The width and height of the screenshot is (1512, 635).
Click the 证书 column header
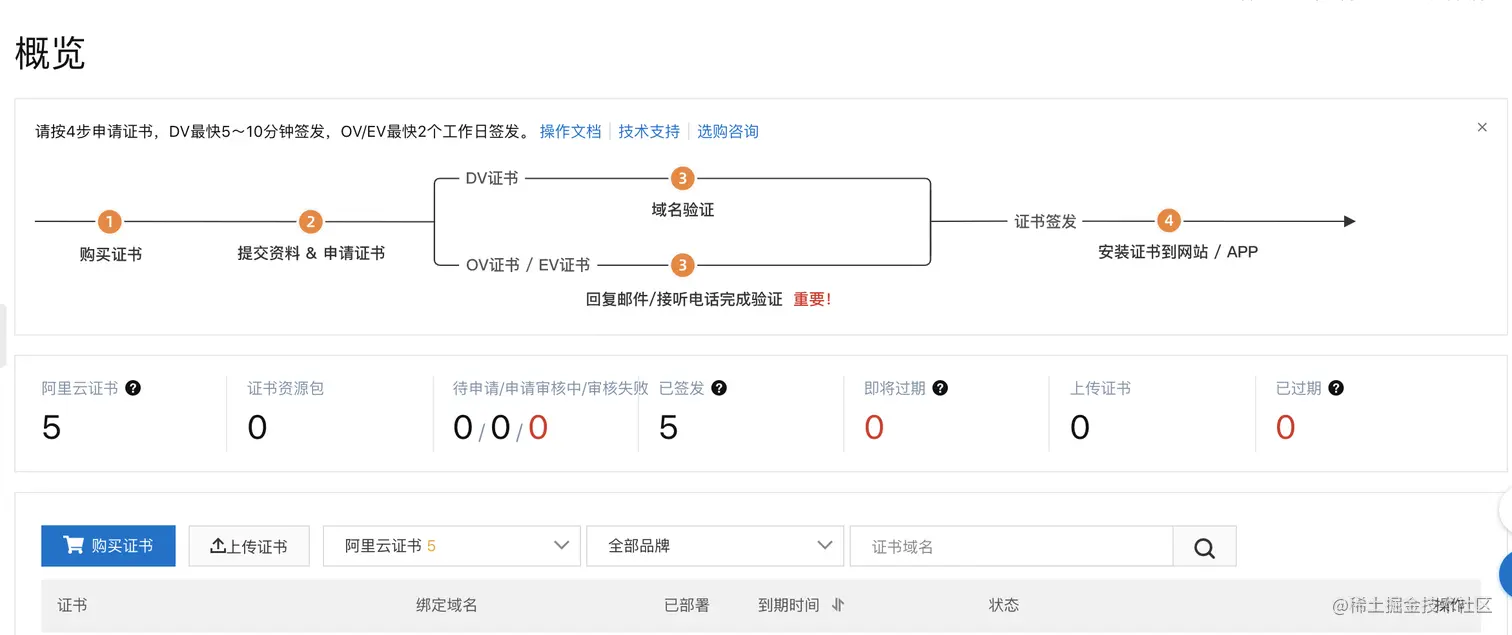pyautogui.click(x=72, y=605)
